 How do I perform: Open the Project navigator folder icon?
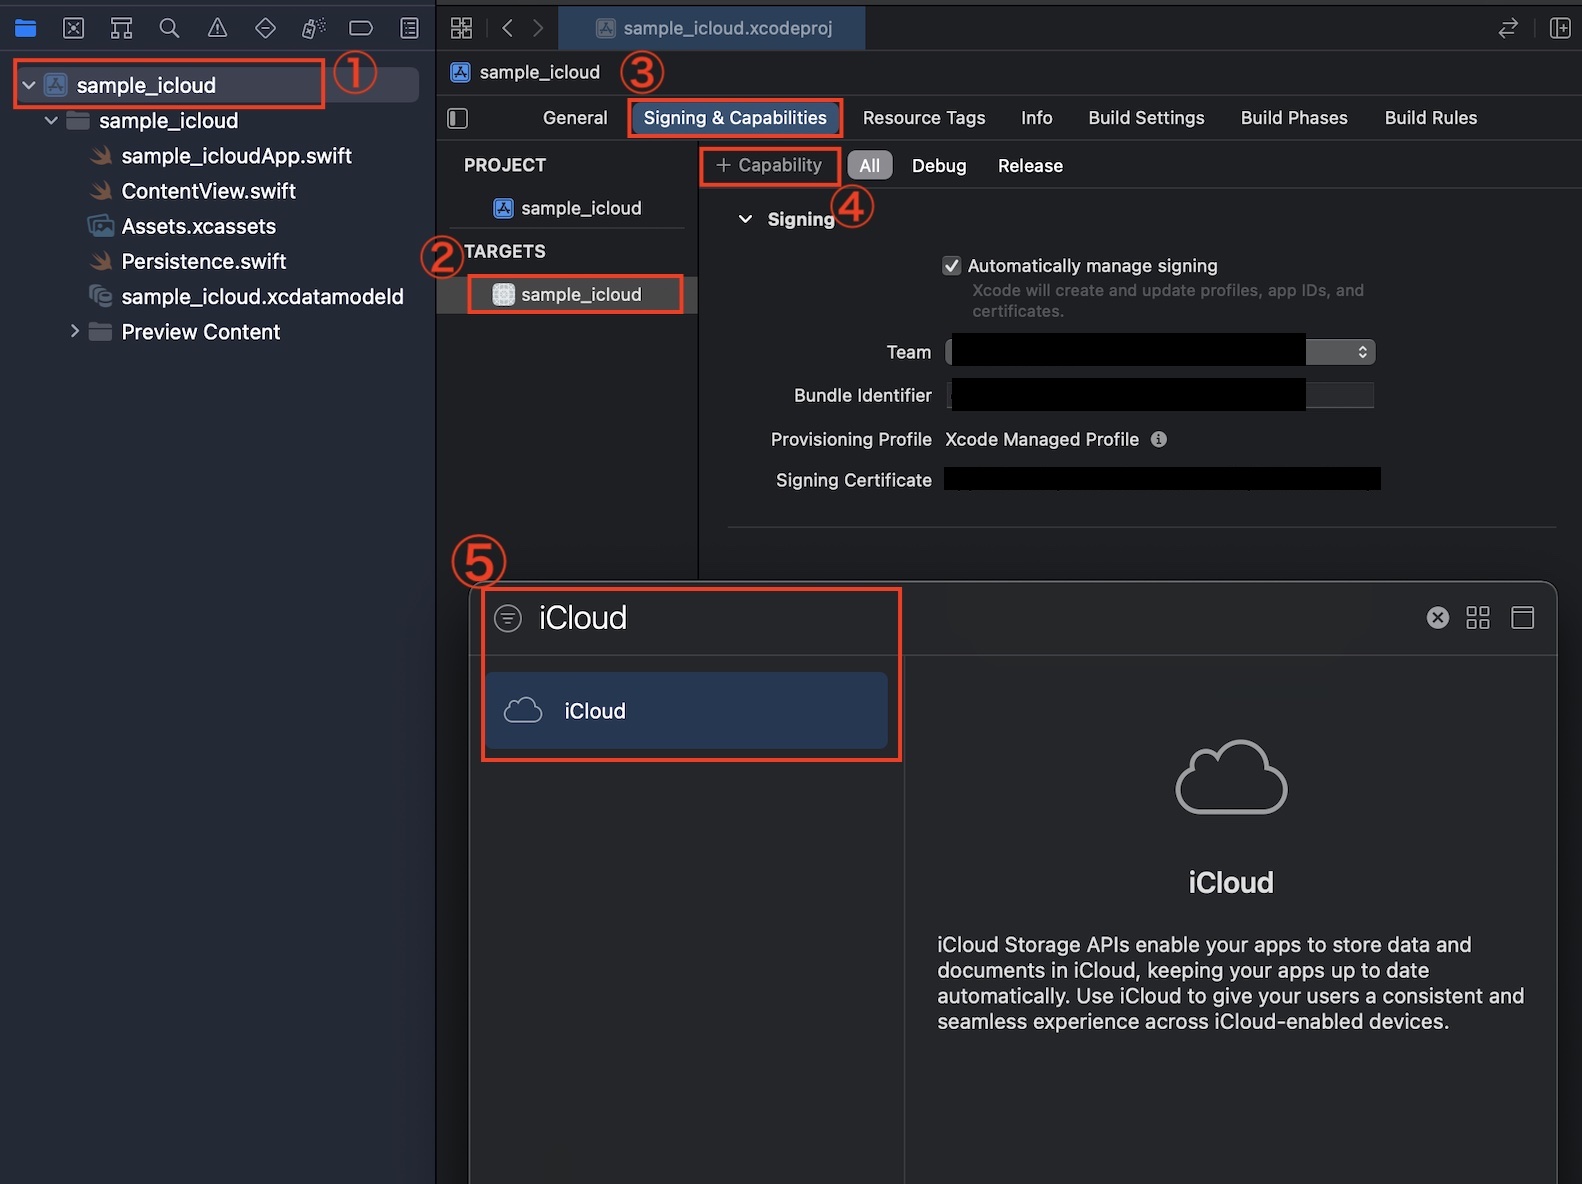click(x=25, y=28)
